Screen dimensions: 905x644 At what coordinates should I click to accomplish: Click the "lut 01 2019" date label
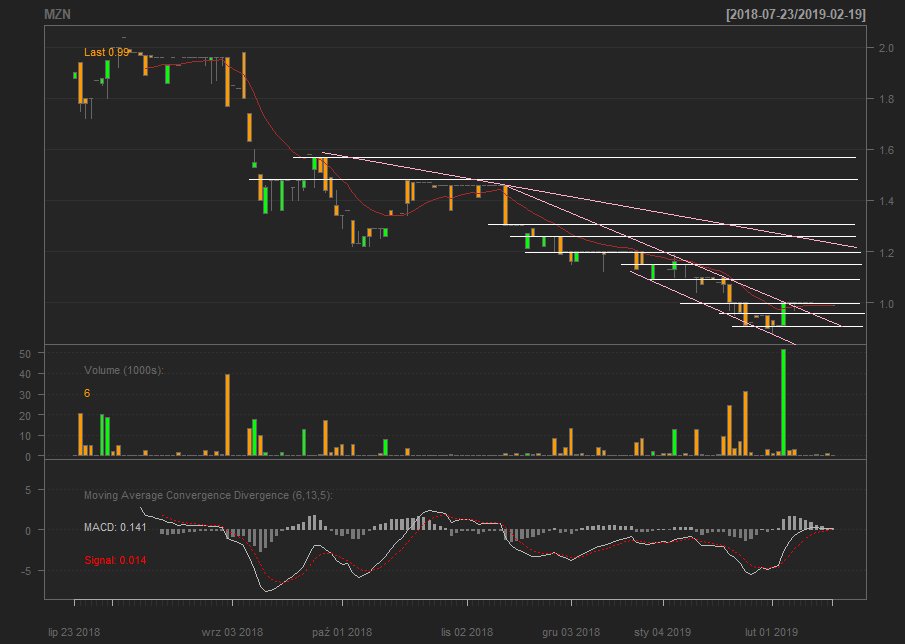(x=772, y=632)
